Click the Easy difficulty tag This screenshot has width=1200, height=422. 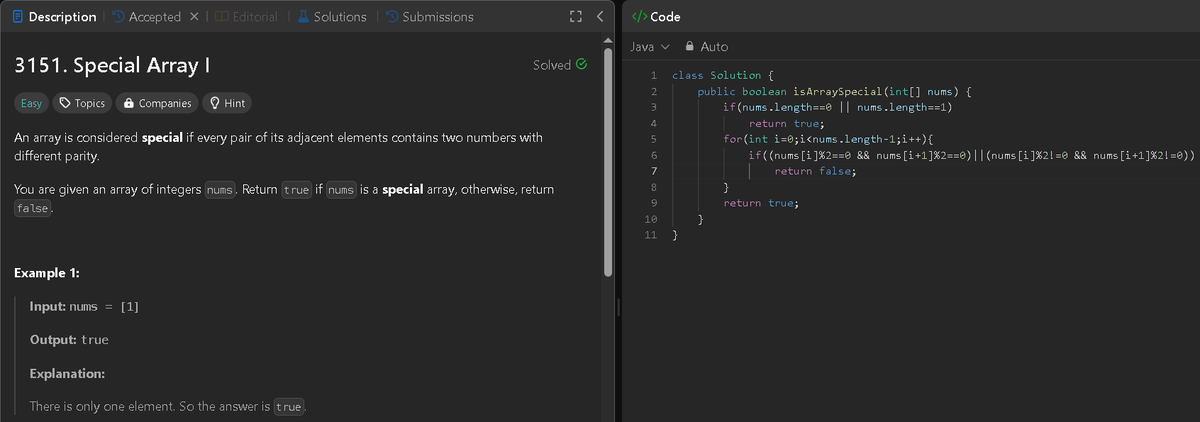[32, 103]
